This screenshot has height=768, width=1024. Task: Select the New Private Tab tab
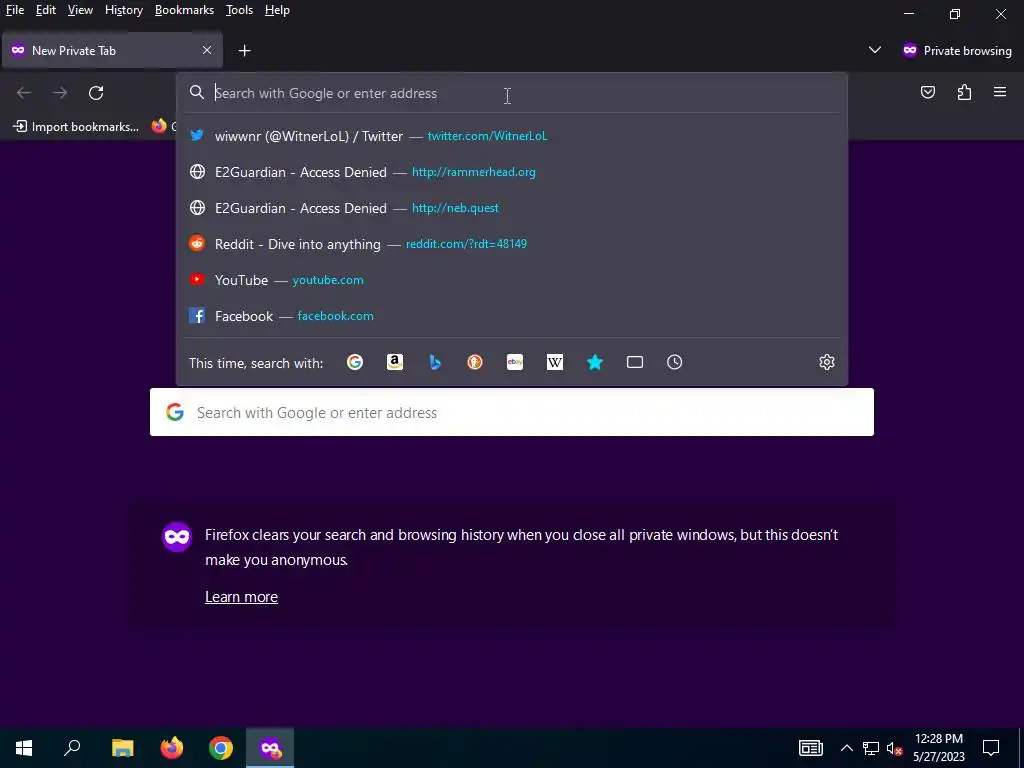click(112, 50)
